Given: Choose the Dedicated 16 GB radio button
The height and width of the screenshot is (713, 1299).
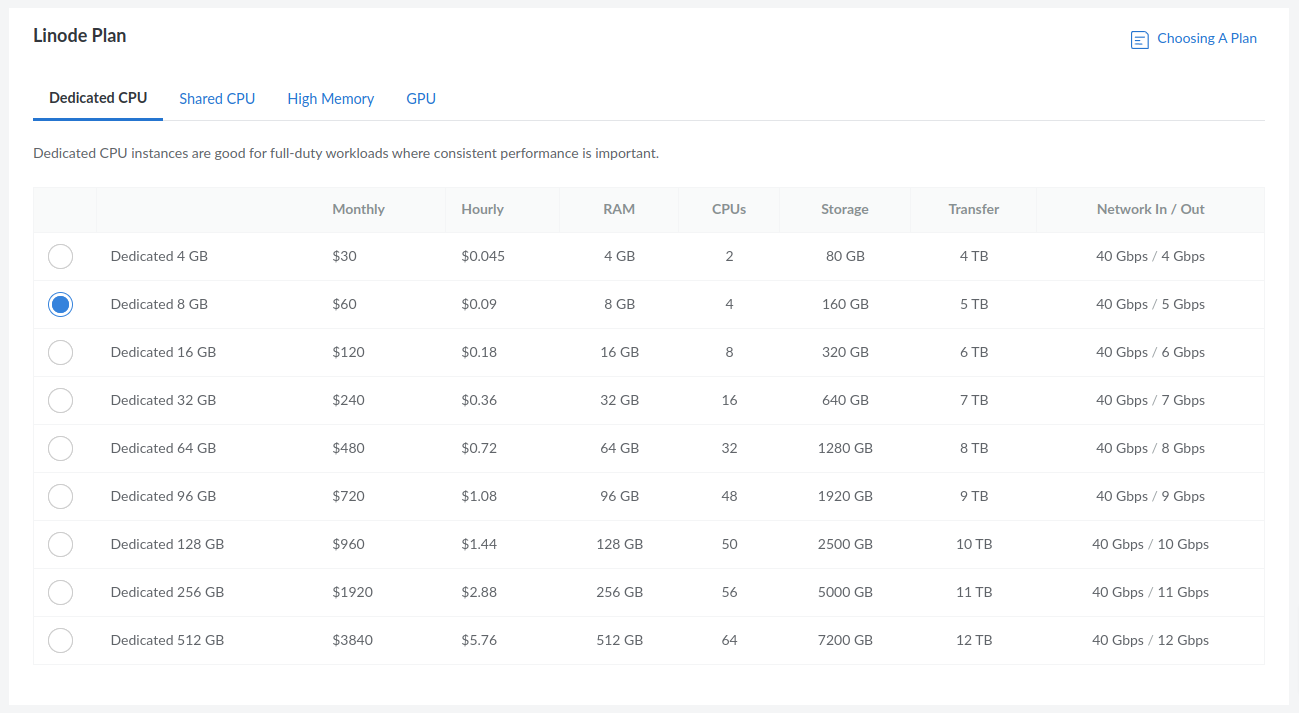Looking at the screenshot, I should click(60, 352).
